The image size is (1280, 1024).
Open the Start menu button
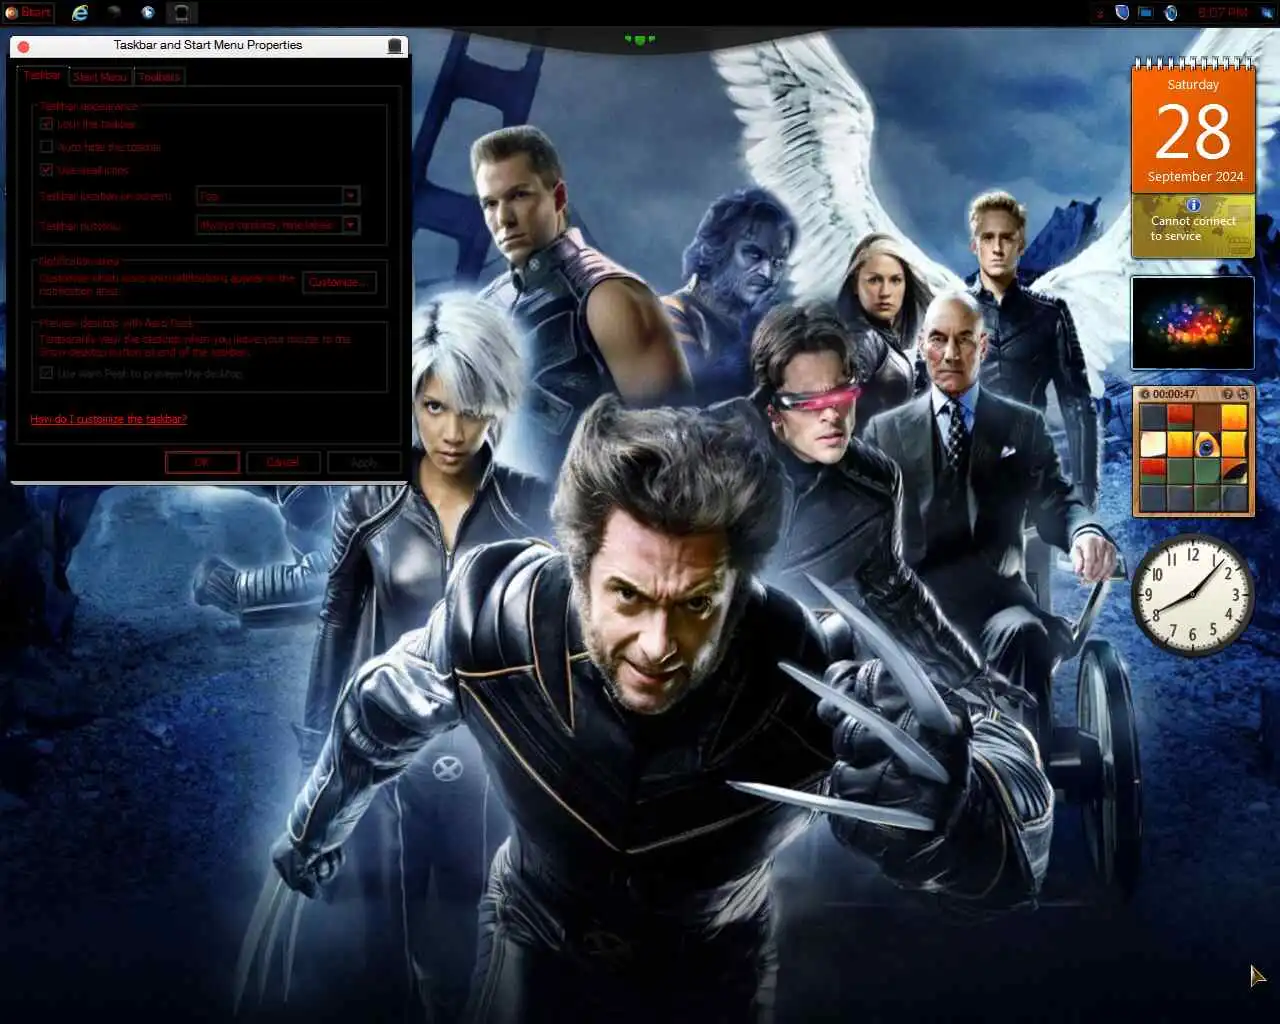coord(28,13)
